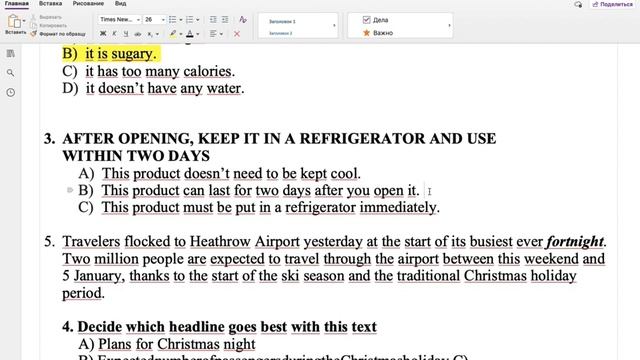640x360 pixels.
Task: Apply font color A button
Action: (x=190, y=34)
